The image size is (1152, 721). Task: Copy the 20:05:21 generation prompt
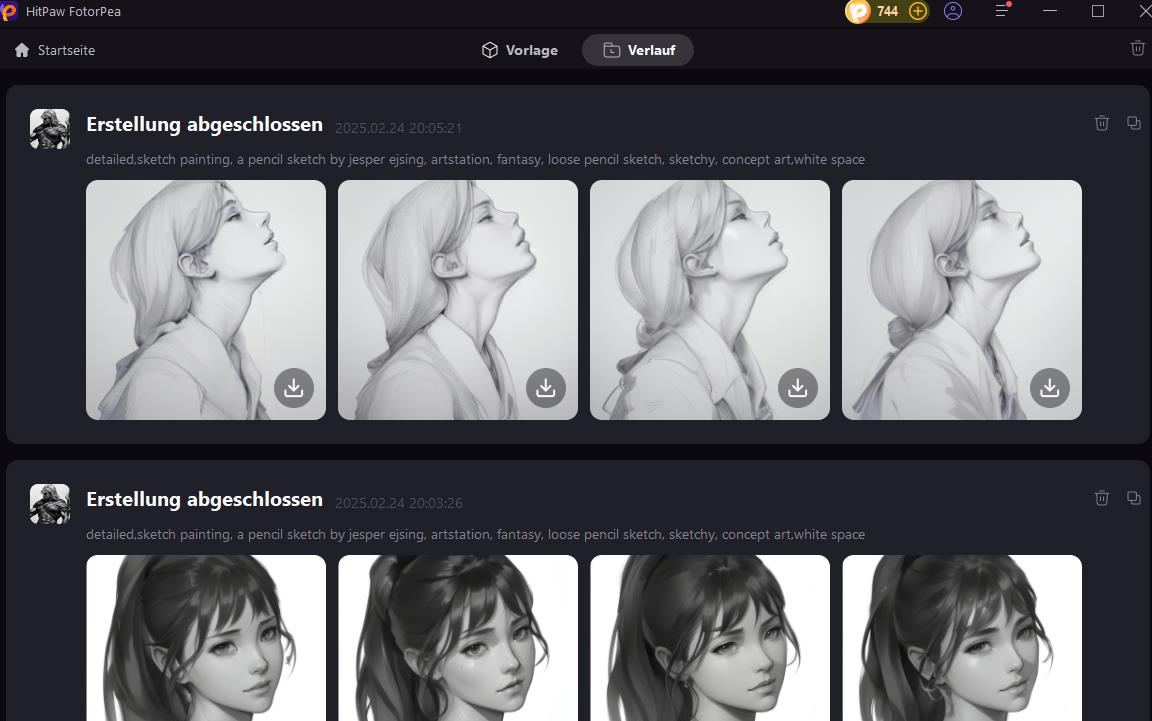[x=1134, y=123]
